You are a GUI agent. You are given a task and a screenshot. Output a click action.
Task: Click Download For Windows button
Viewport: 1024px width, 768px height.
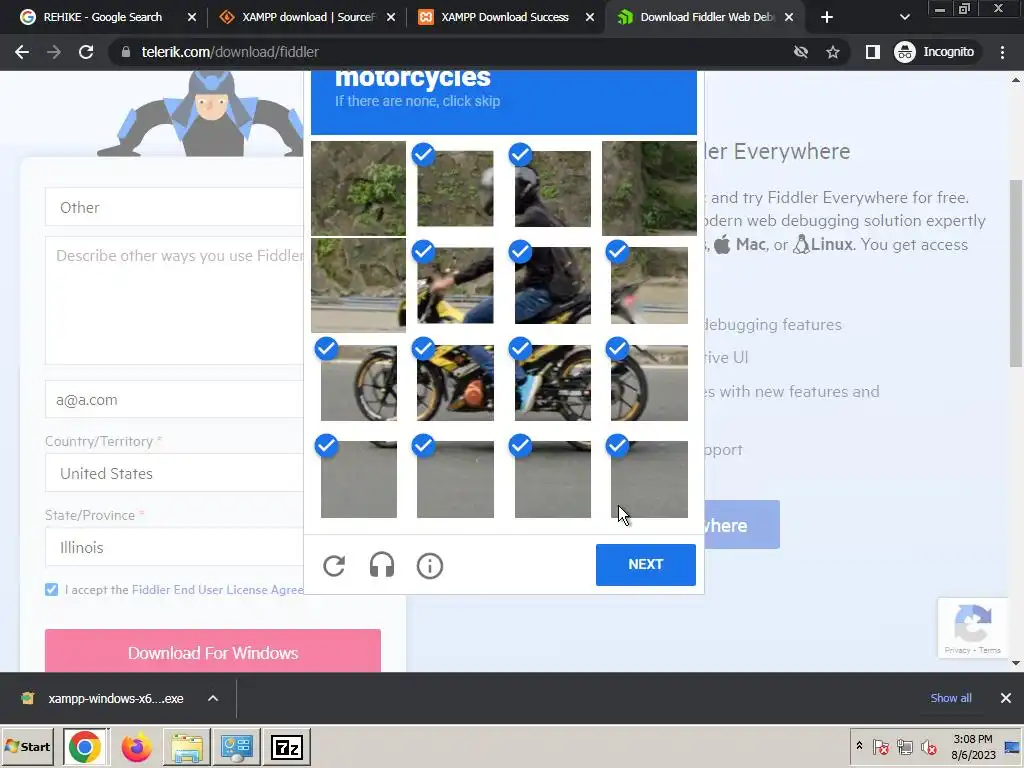click(213, 650)
